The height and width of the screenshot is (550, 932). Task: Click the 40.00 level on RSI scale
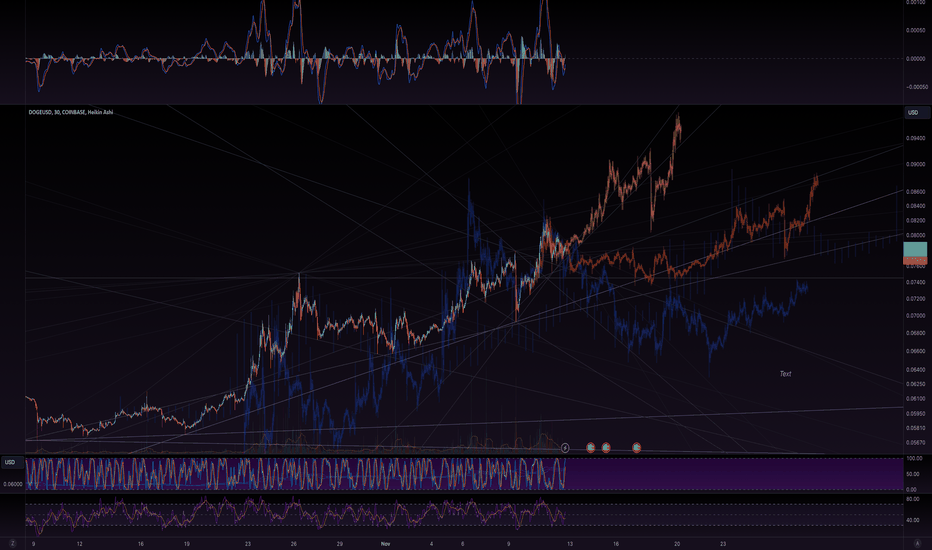click(913, 520)
